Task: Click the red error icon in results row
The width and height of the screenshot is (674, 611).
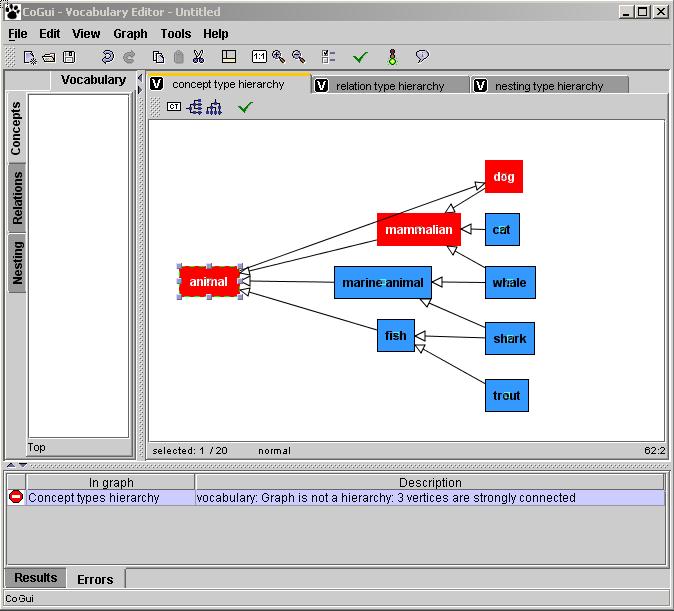Action: tap(16, 497)
